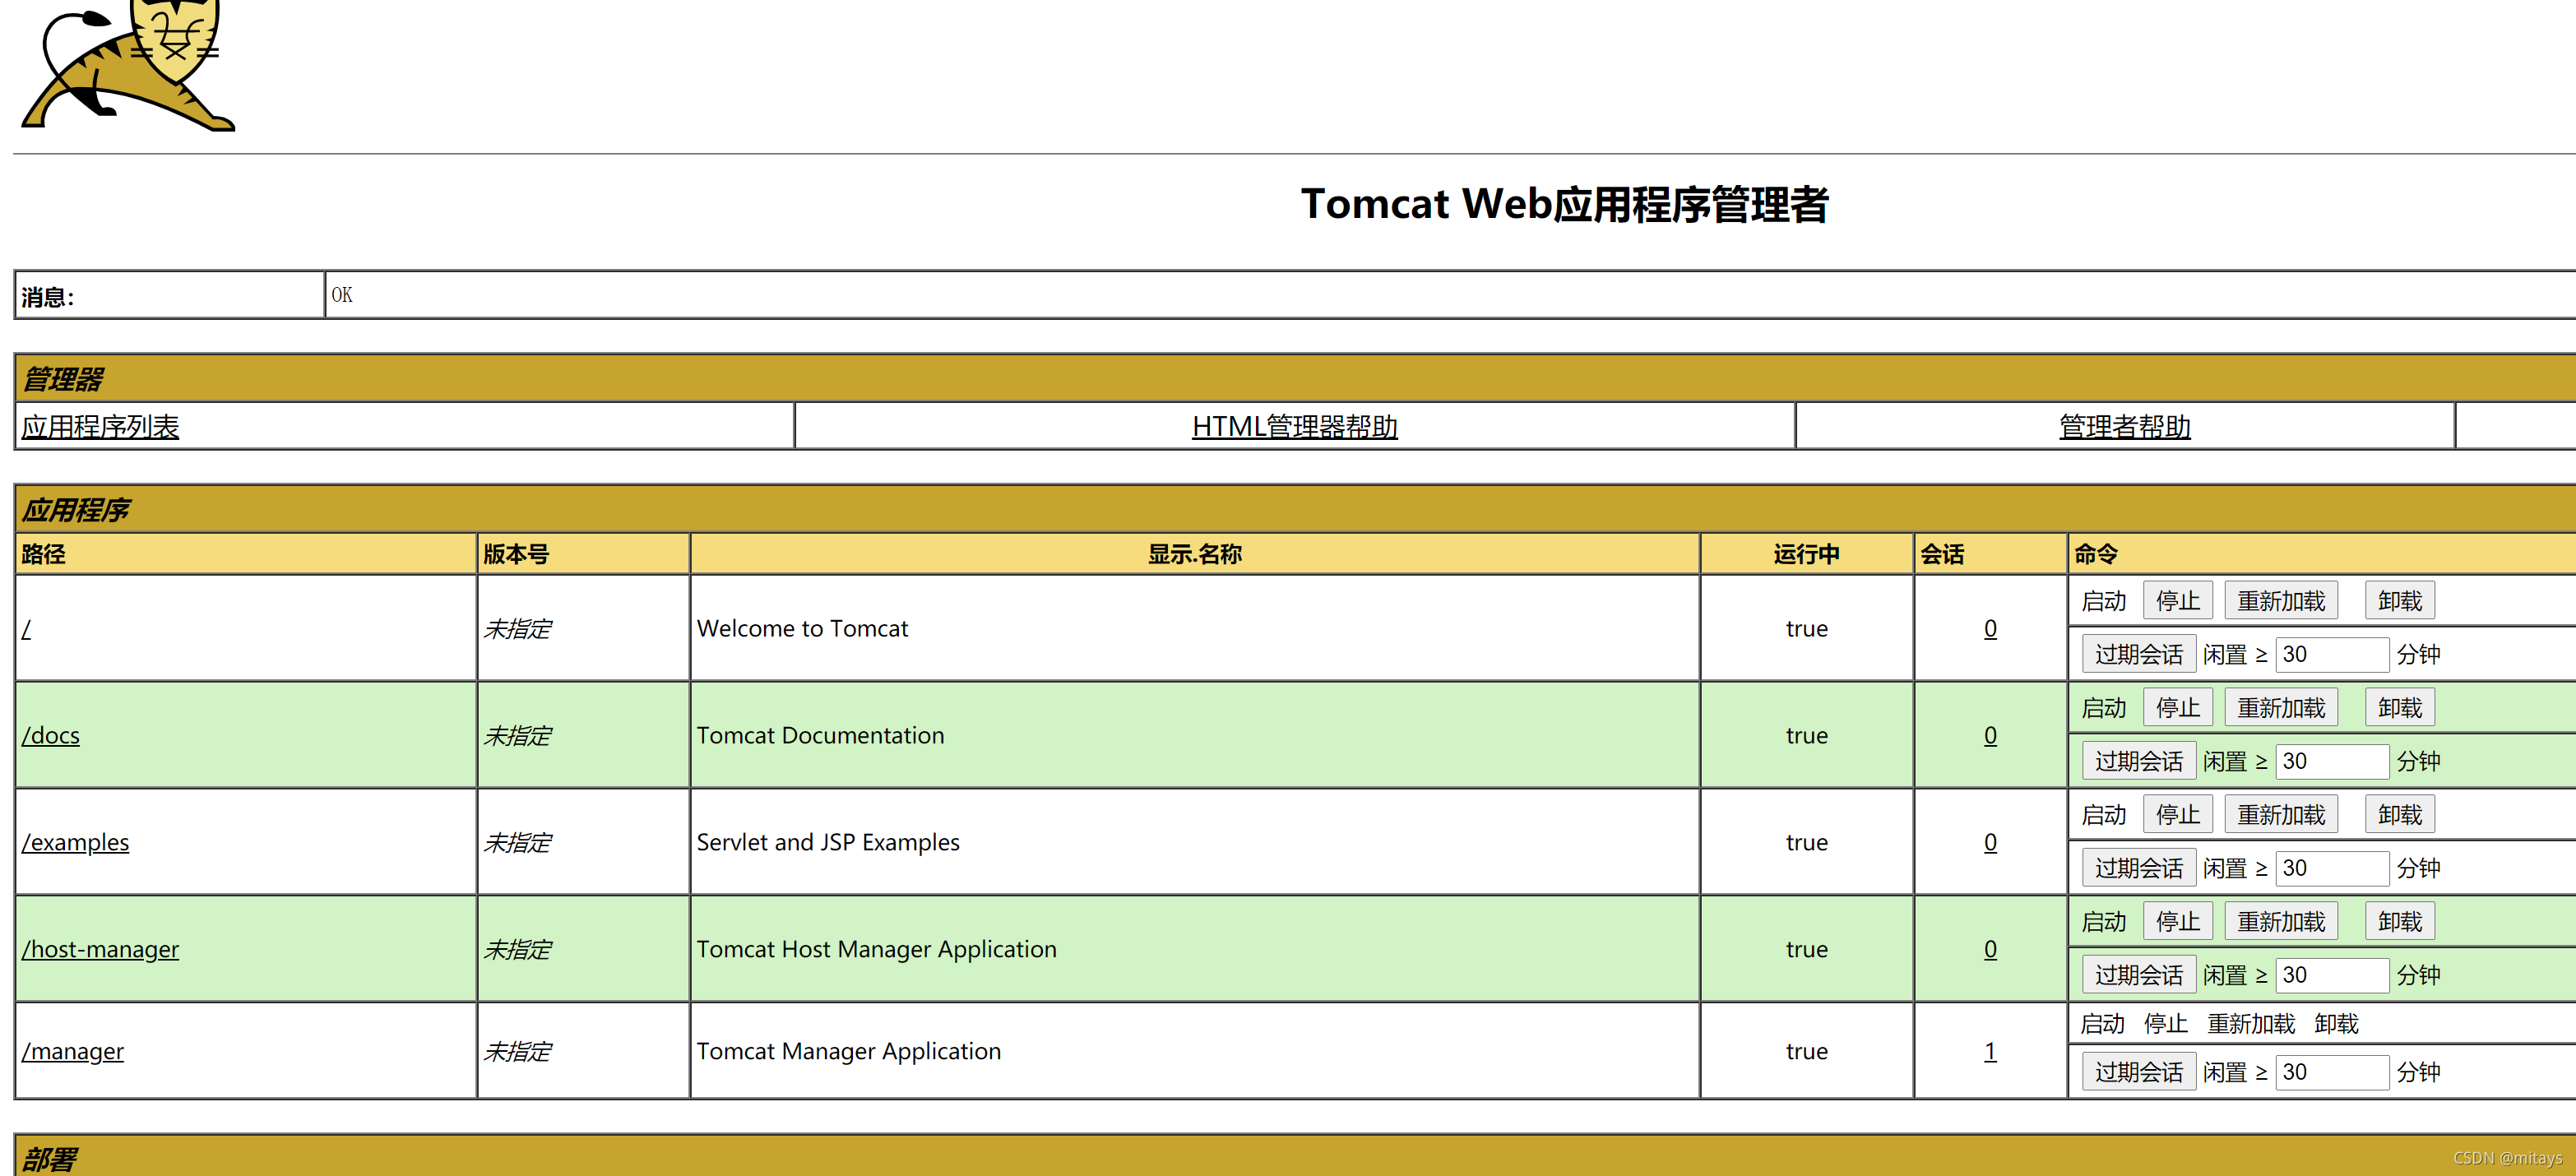Undeploy the /examples application
The image size is (2576, 1176).
(x=2399, y=815)
